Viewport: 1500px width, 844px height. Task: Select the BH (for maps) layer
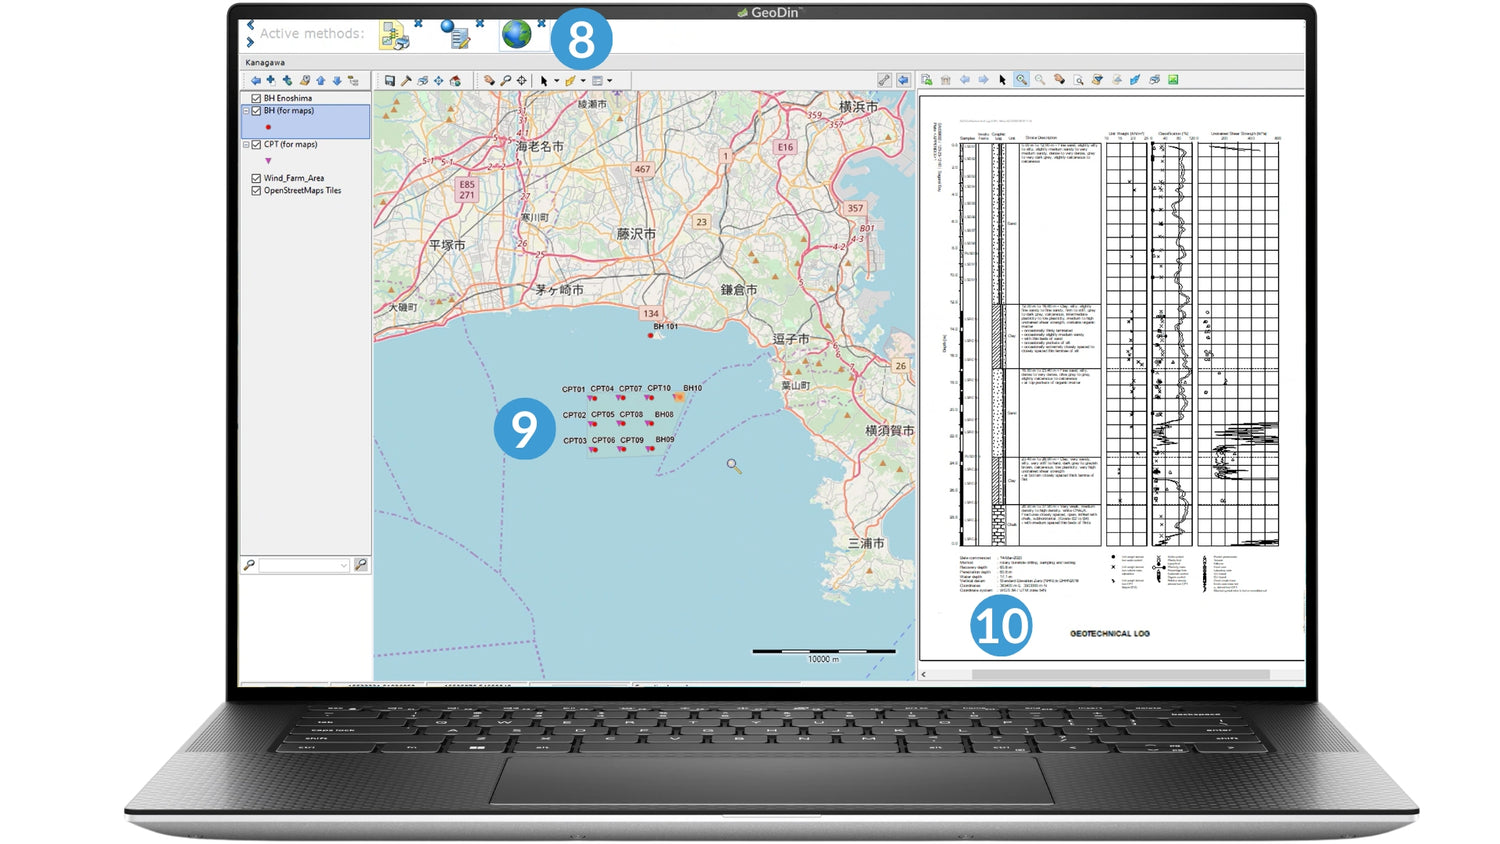pos(289,111)
